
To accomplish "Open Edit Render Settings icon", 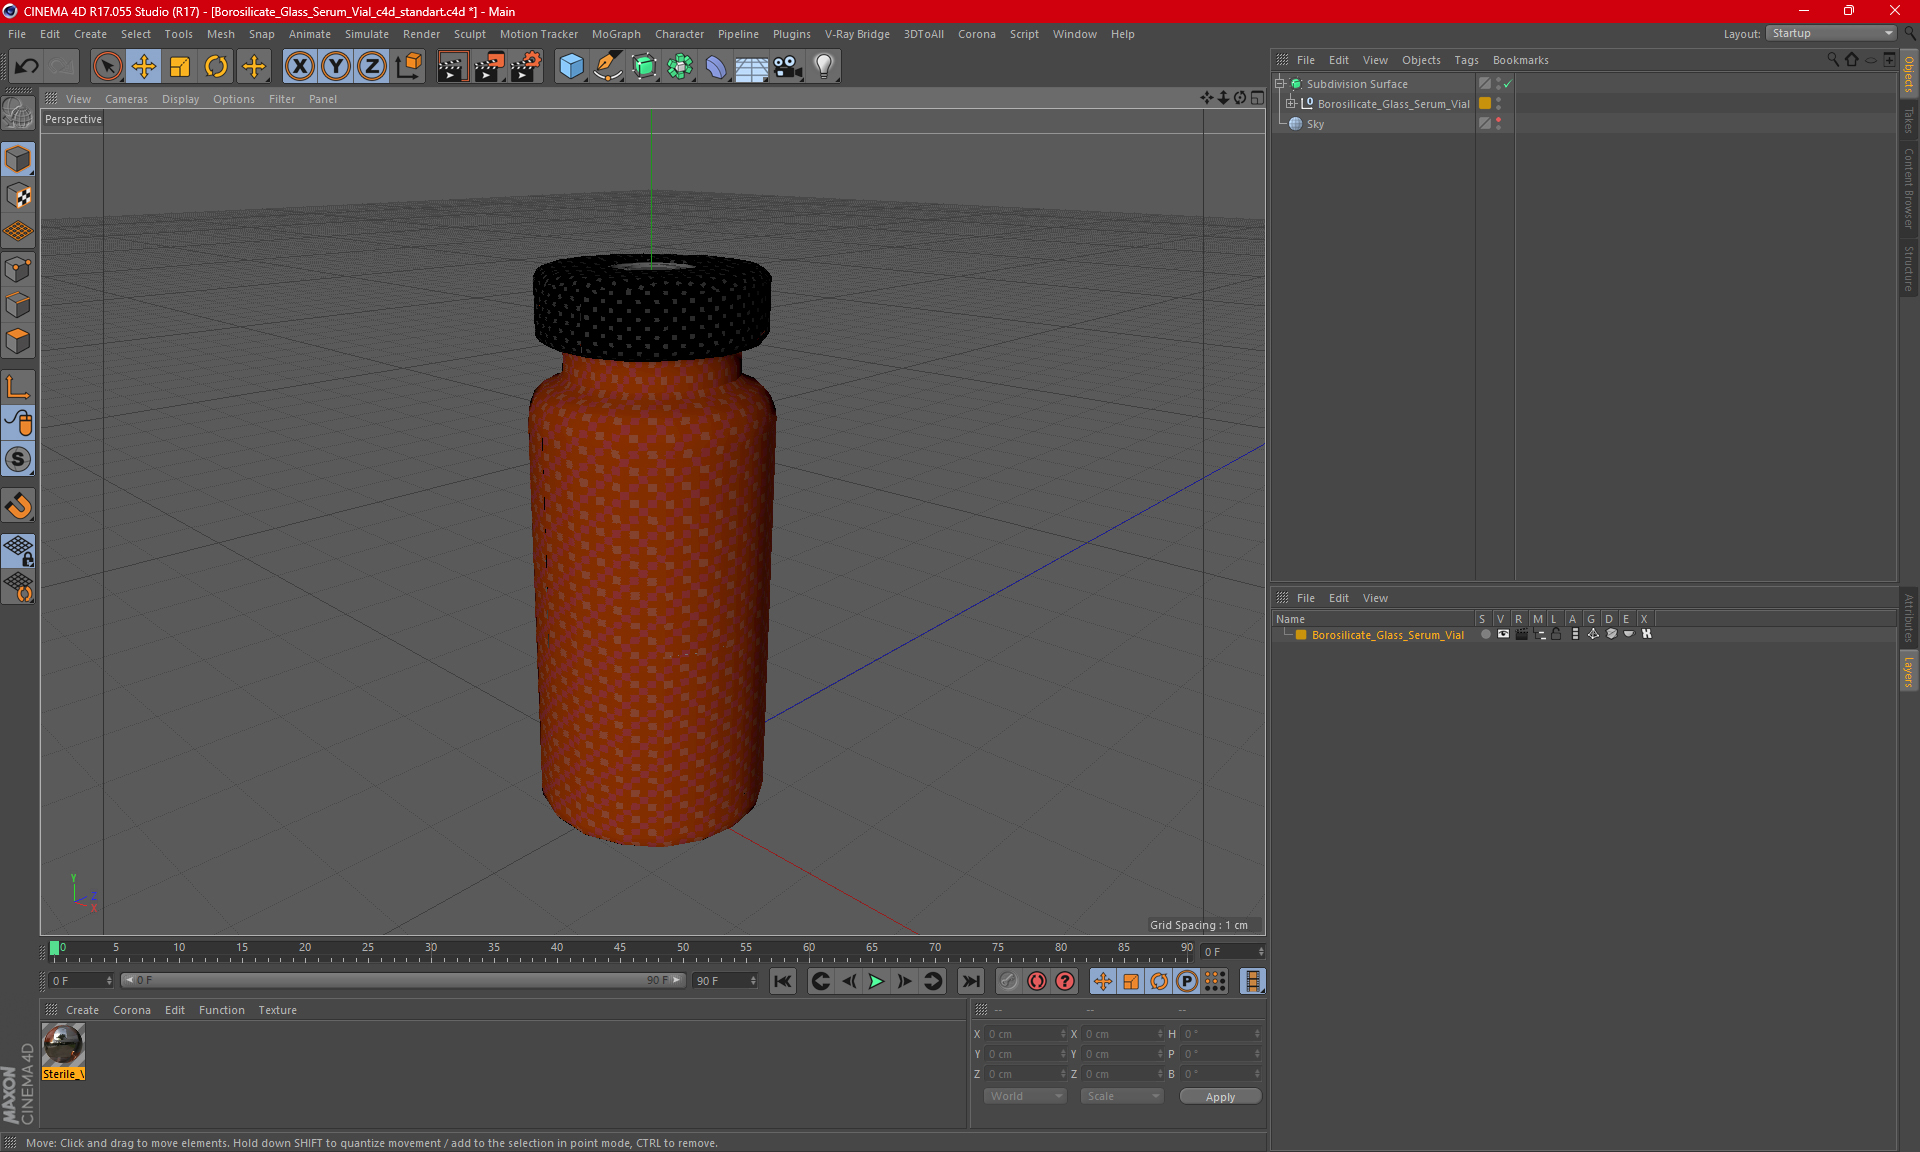I will (x=526, y=66).
